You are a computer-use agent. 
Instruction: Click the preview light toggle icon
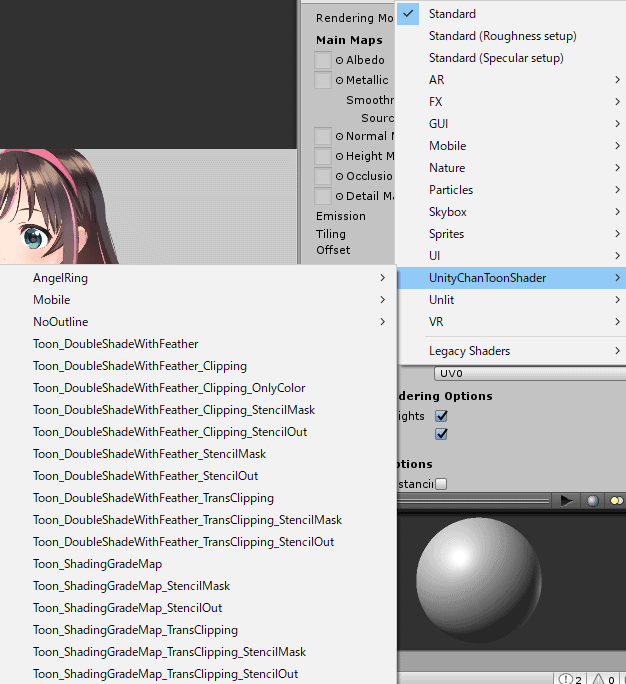click(x=616, y=500)
